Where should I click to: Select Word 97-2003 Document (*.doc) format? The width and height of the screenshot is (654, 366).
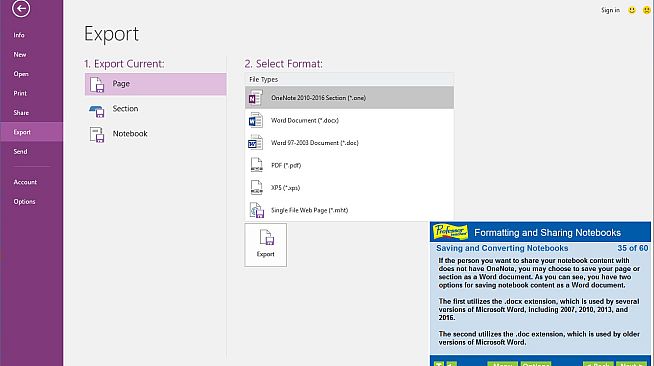(349, 143)
